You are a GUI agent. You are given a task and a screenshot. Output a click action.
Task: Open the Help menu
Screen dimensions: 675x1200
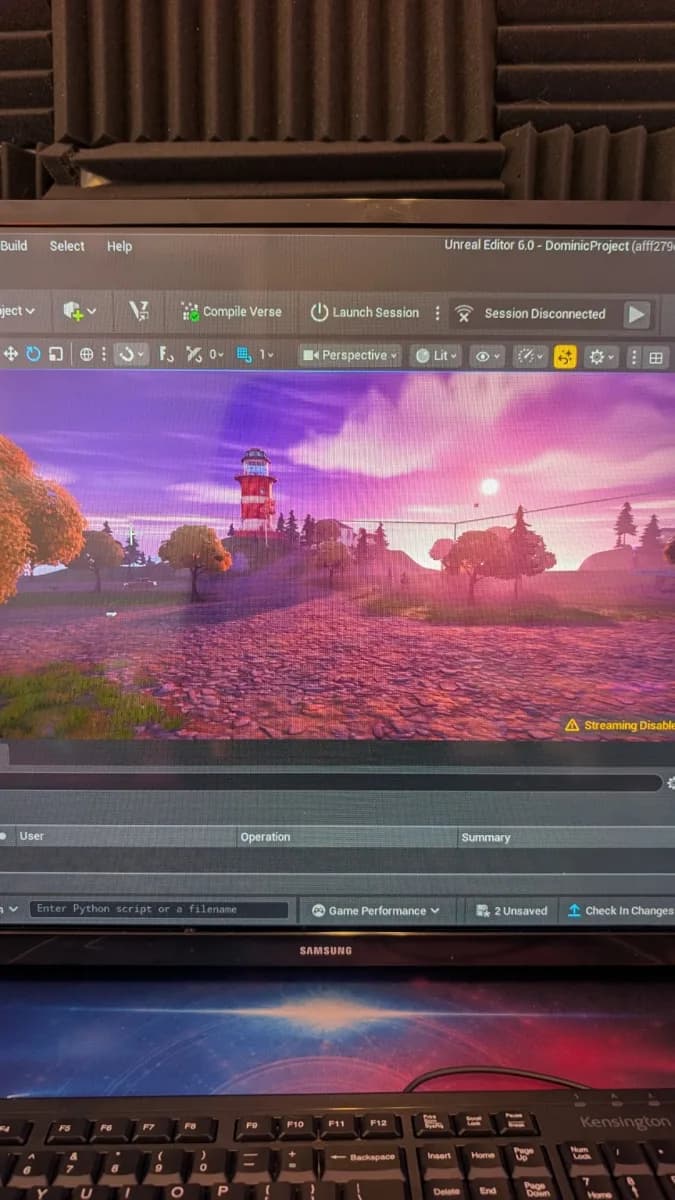pos(119,246)
